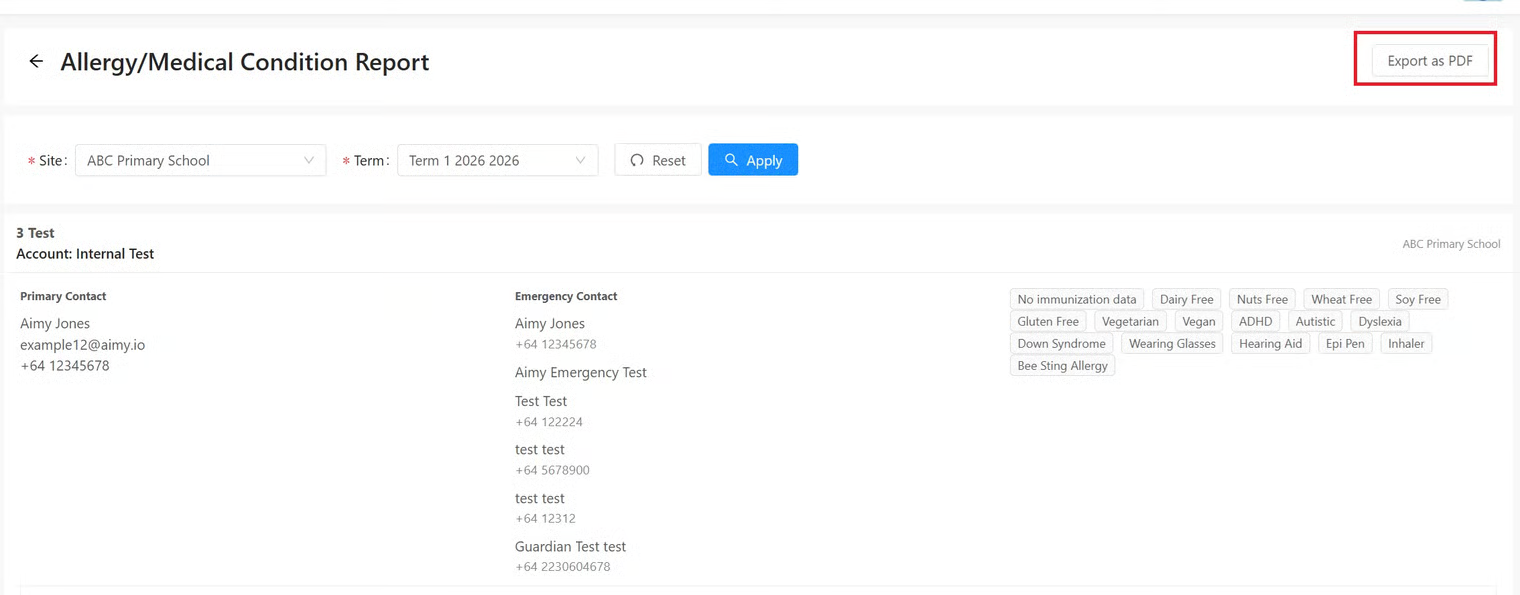The image size is (1520, 595).
Task: Click the circular reset icon
Action: tap(637, 160)
